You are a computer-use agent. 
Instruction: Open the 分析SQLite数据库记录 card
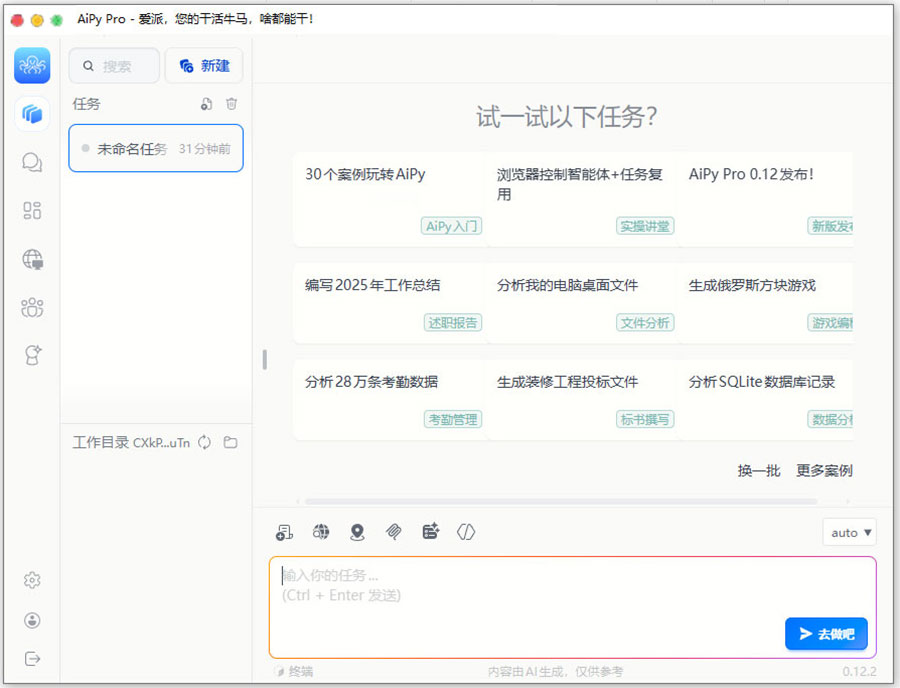(x=766, y=400)
